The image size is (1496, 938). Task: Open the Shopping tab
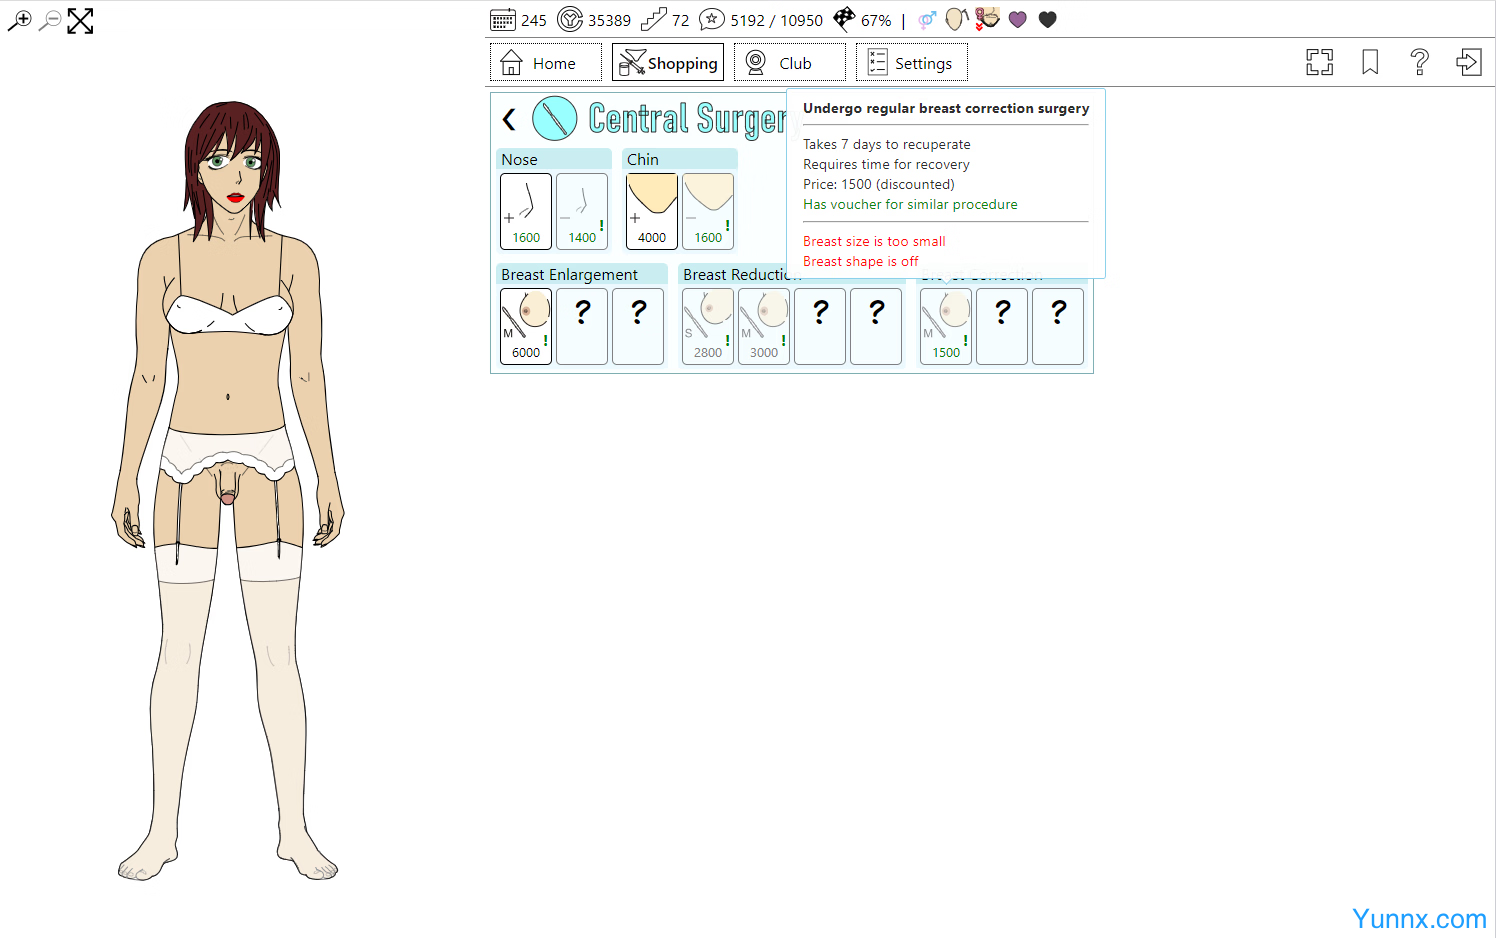tap(668, 63)
